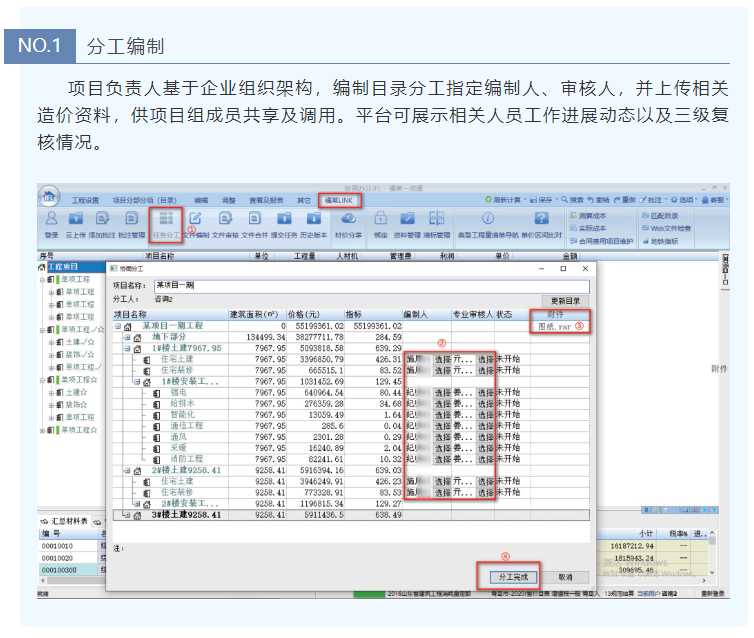Switch to the 福莱LINK tab
754x638 pixels.
pyautogui.click(x=339, y=200)
